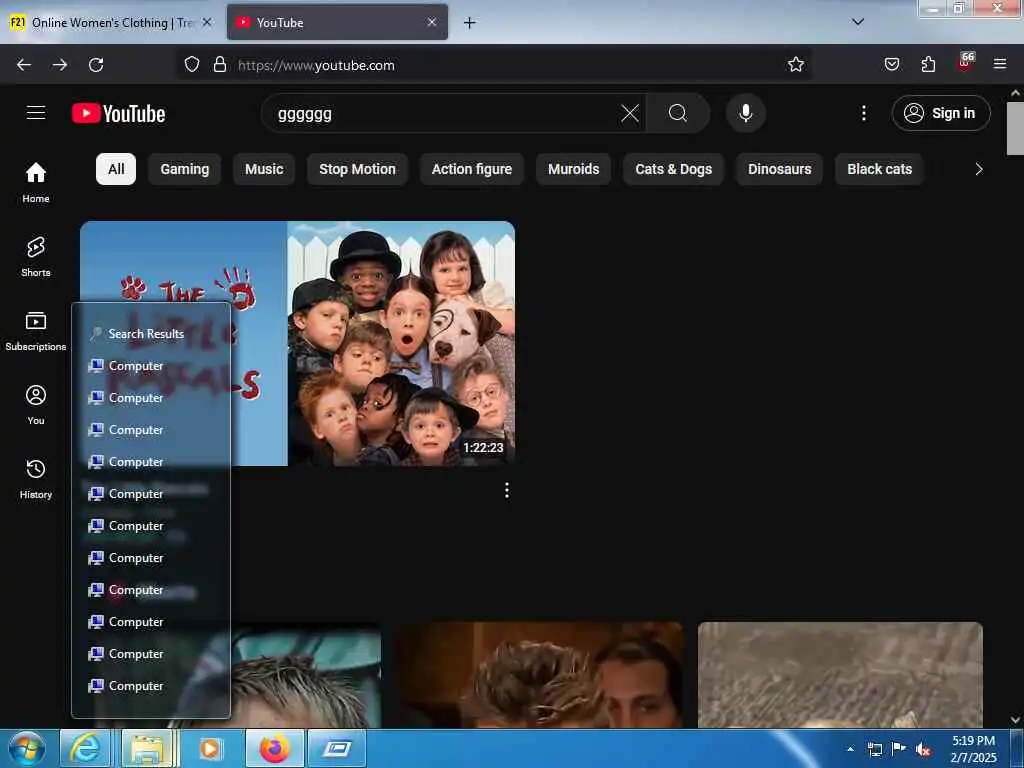This screenshot has height=768, width=1024.
Task: Launch Internet Explorer from the taskbar
Action: 85,748
